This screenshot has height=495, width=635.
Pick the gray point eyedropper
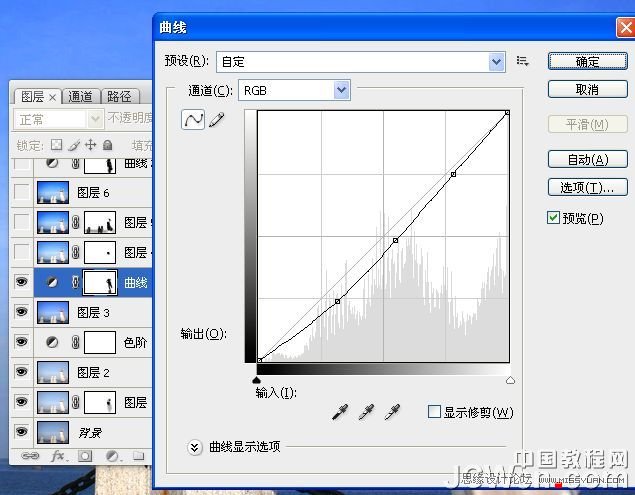(367, 412)
